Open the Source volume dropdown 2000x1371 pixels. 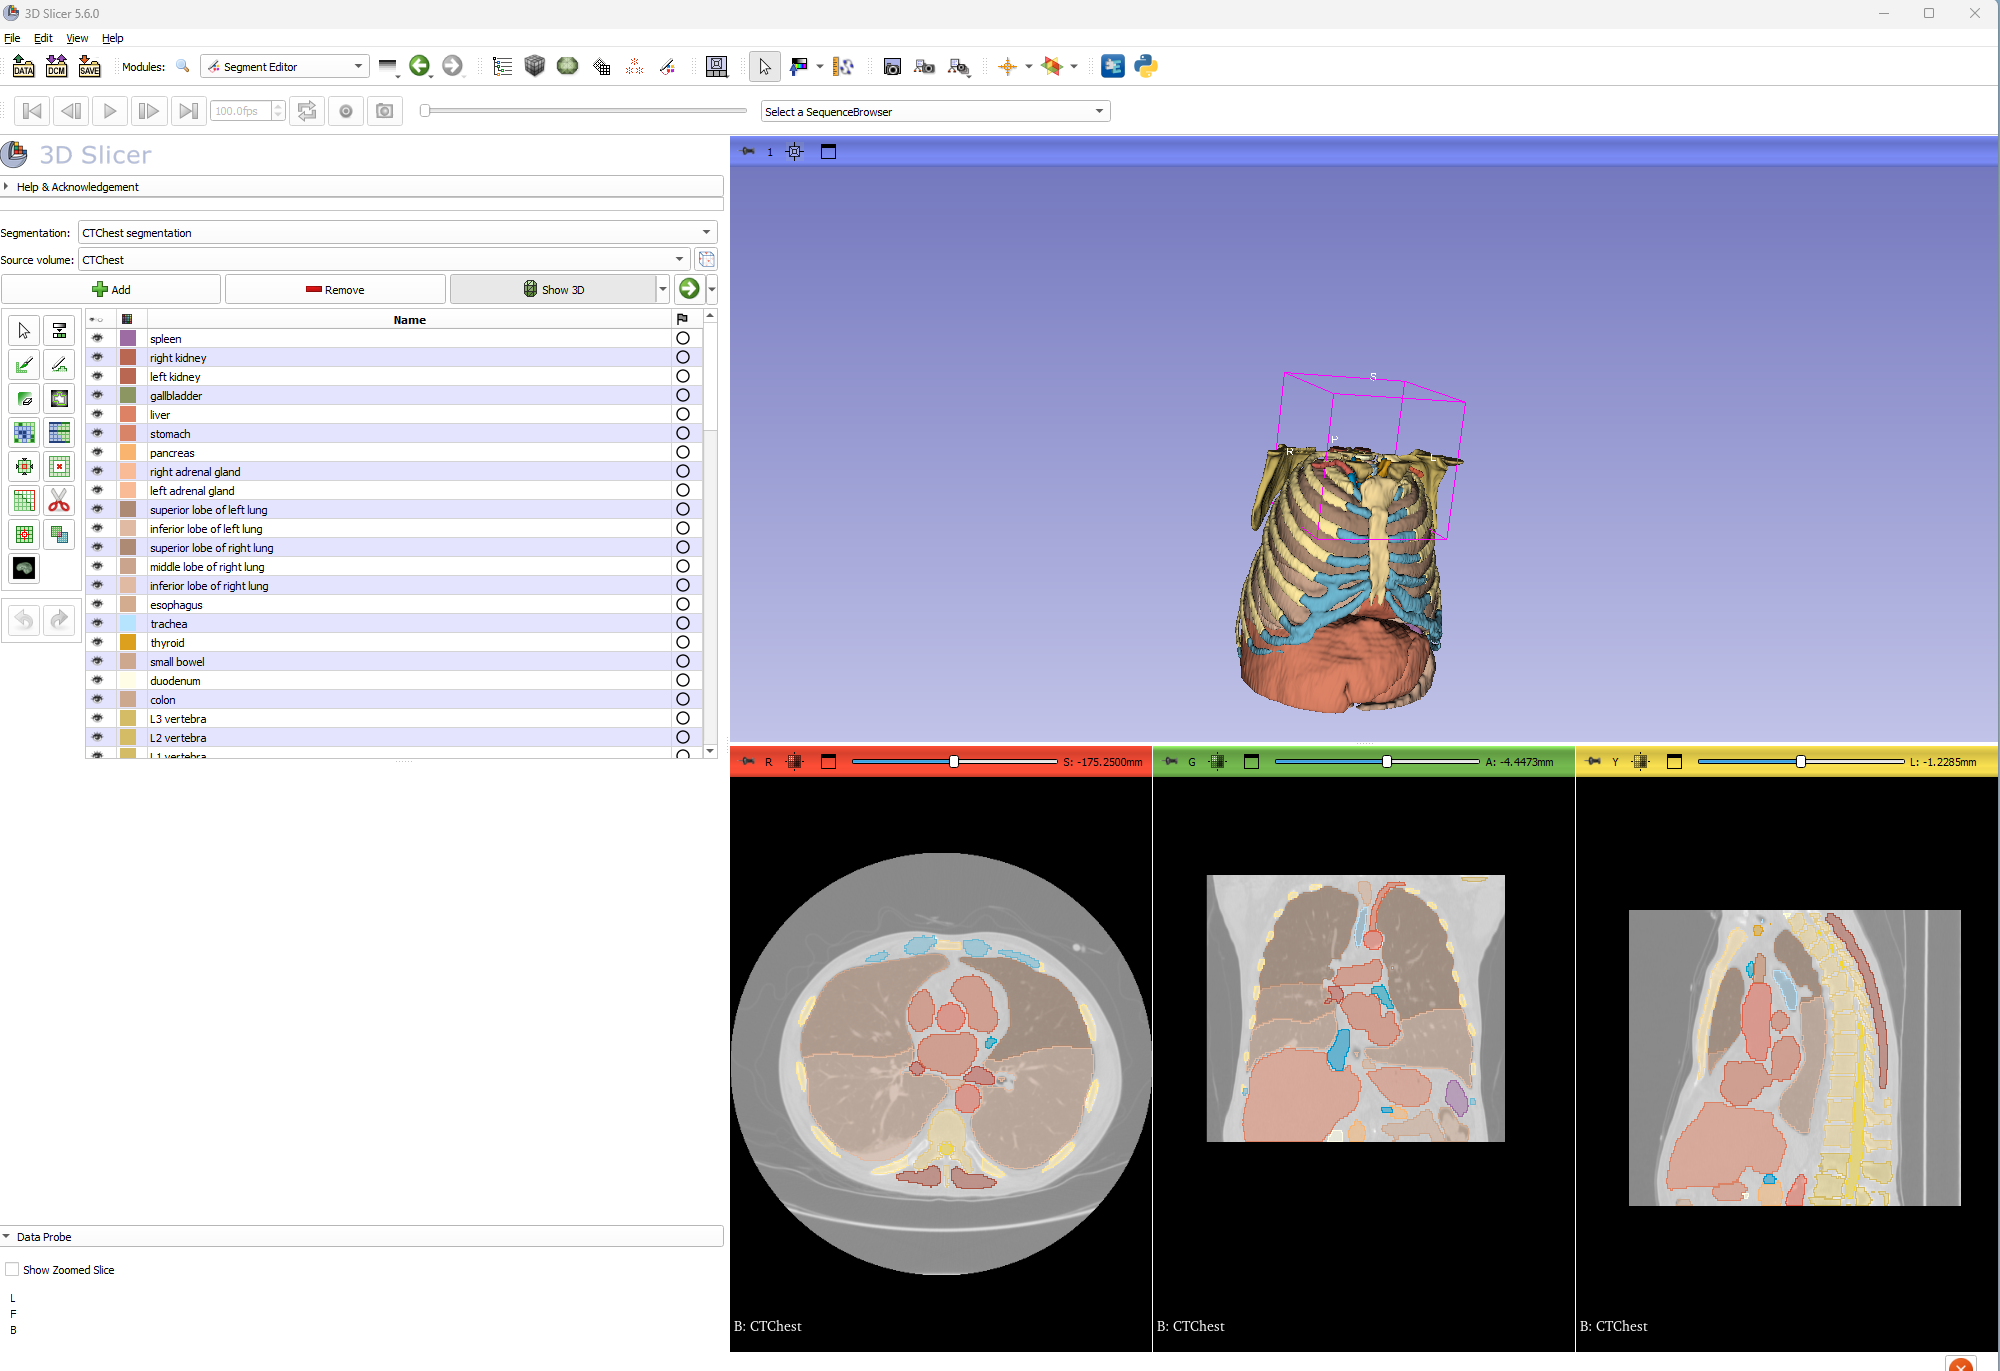click(x=384, y=259)
